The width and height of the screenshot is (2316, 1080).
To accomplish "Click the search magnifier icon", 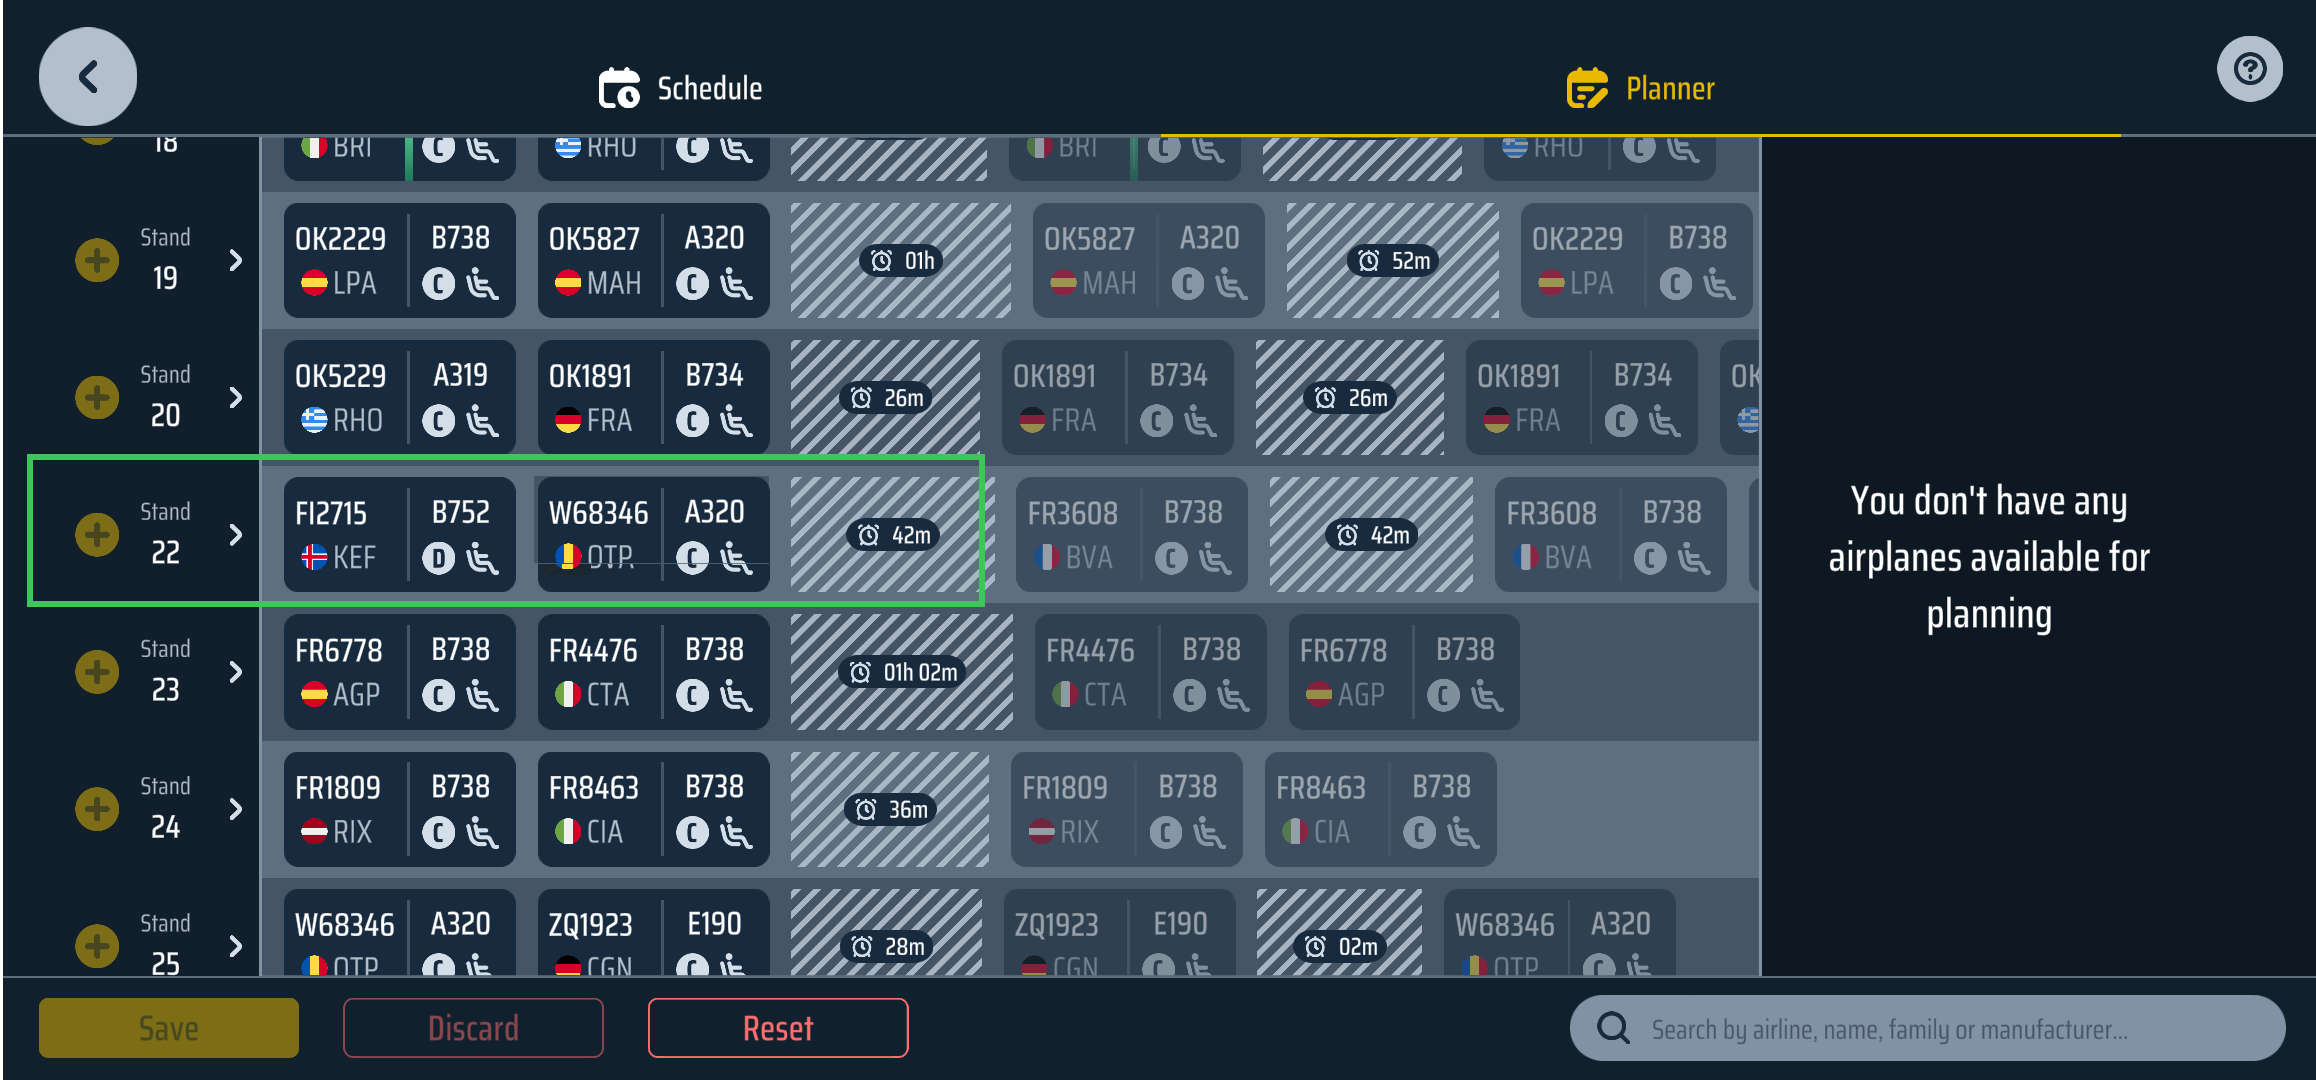I will point(1613,1027).
